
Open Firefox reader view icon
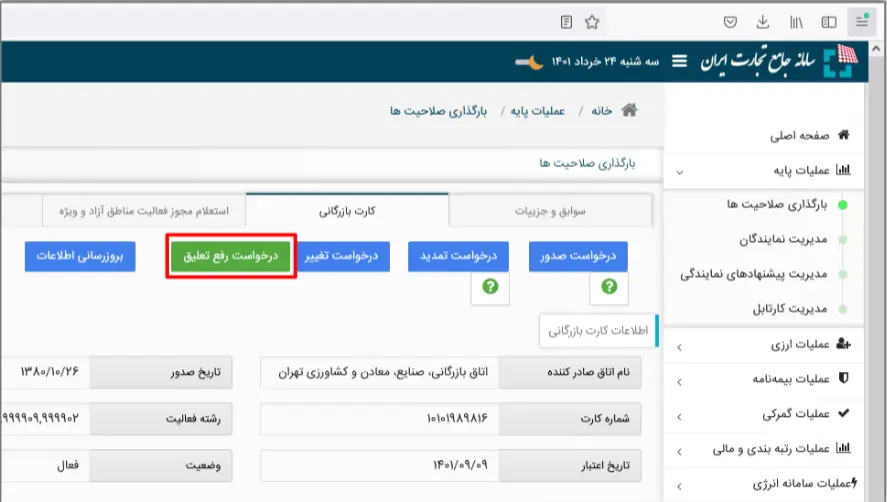pos(566,22)
